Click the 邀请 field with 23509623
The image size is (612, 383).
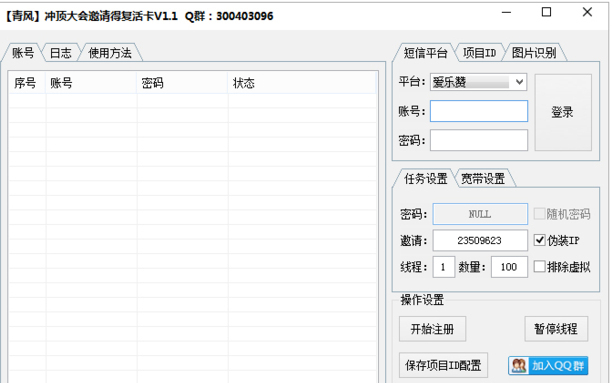[x=480, y=240]
